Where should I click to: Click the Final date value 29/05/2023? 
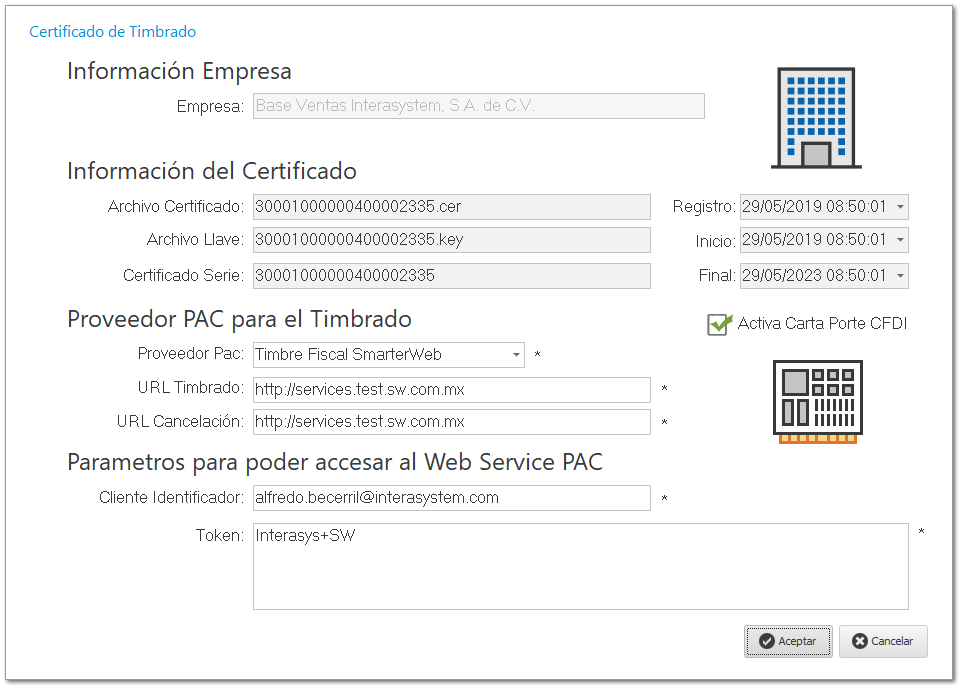coord(782,275)
